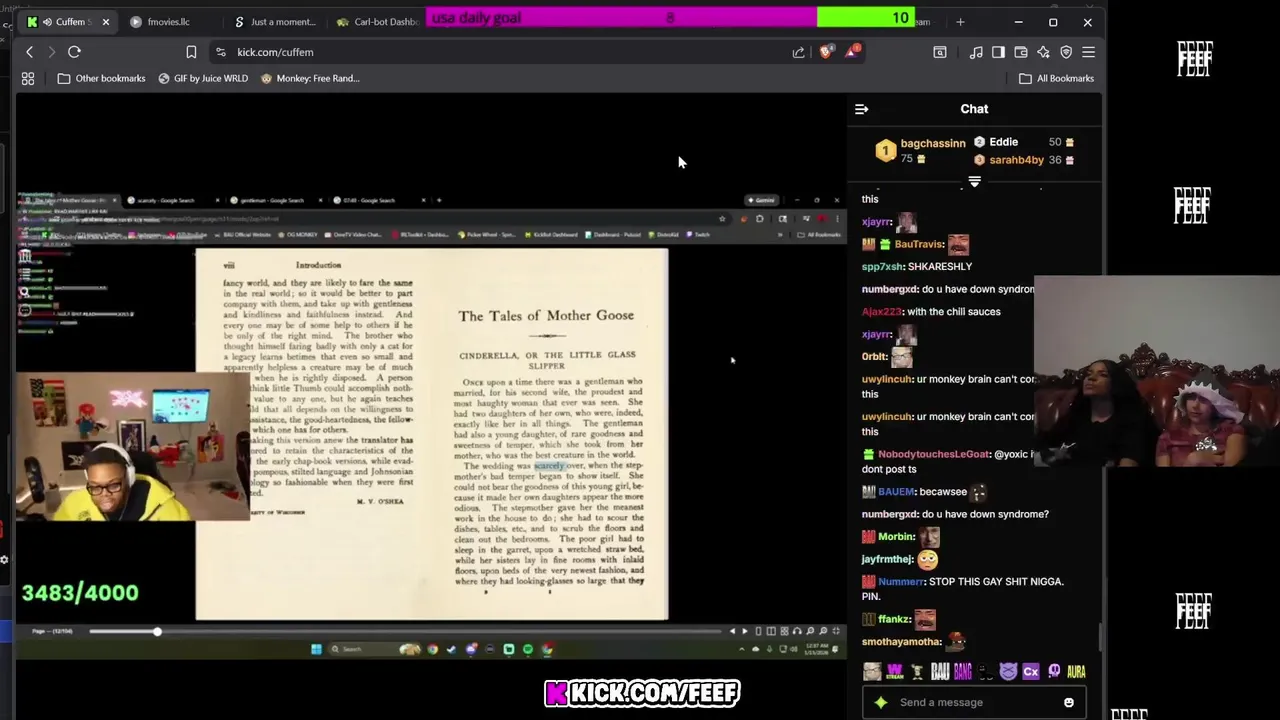Open the Brave Shields lion icon

[x=825, y=52]
